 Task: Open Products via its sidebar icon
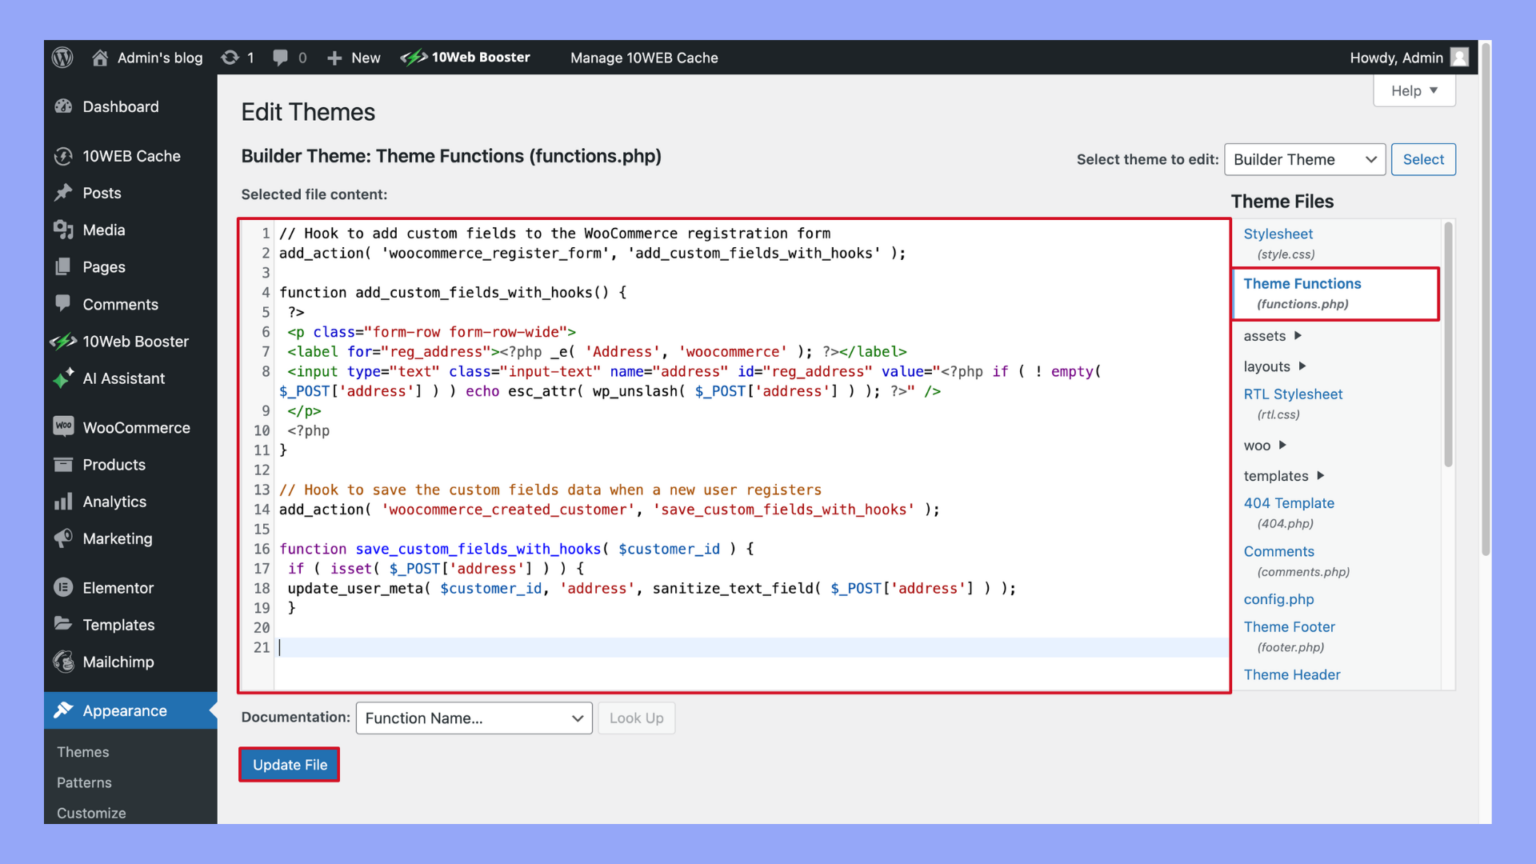click(64, 464)
